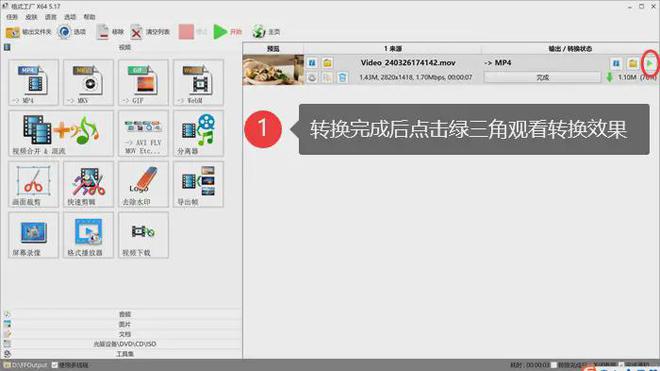The width and height of the screenshot is (660, 371).
Task: Expand the toolset (工具集) category
Action: [x=125, y=354]
